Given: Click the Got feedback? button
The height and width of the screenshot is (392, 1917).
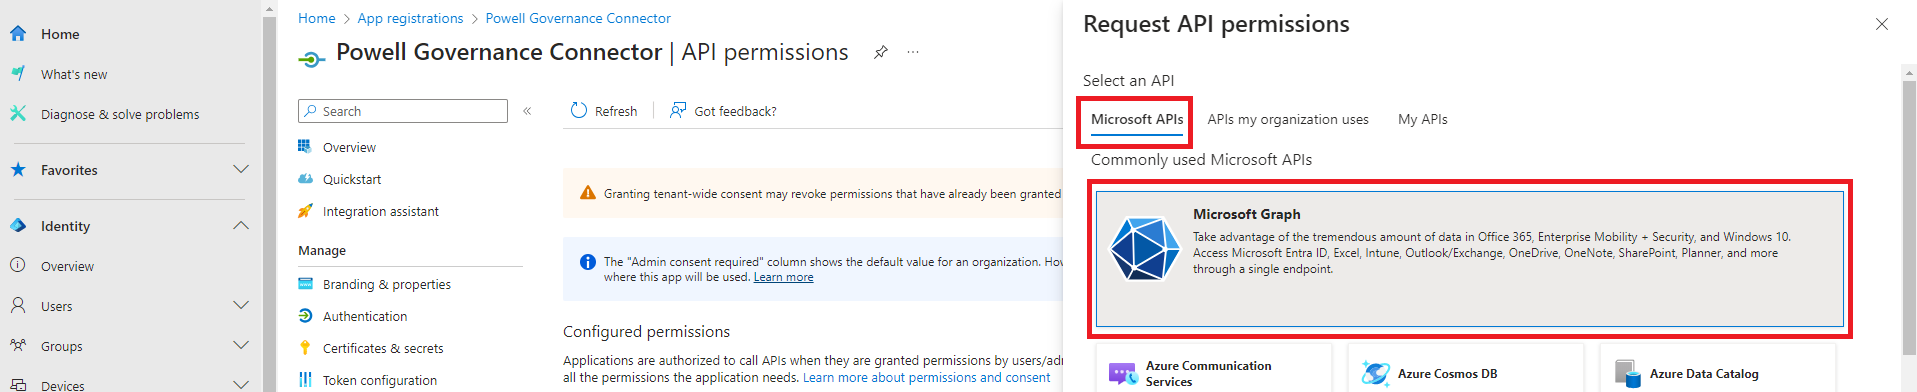Looking at the screenshot, I should (x=723, y=111).
